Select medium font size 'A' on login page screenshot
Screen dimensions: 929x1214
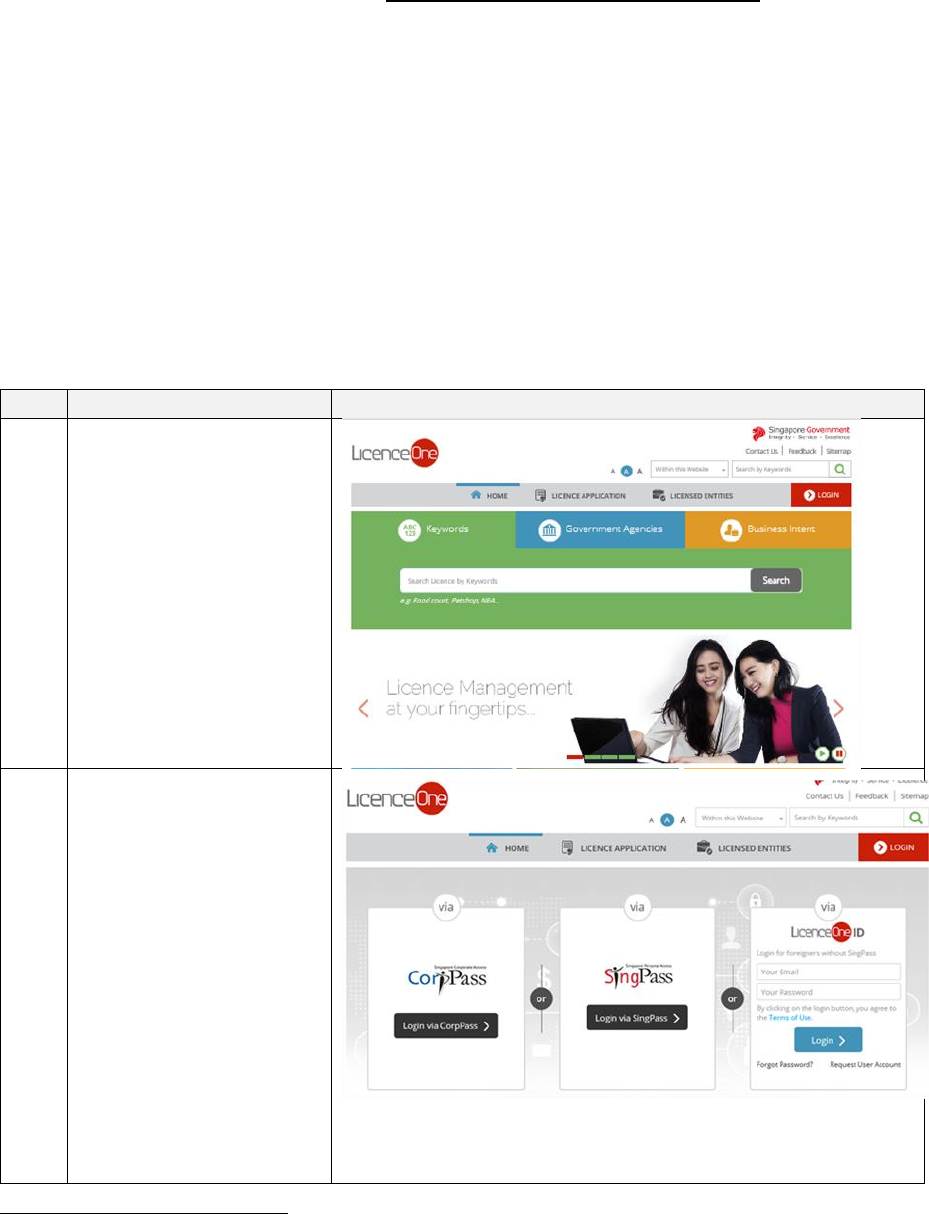(667, 819)
